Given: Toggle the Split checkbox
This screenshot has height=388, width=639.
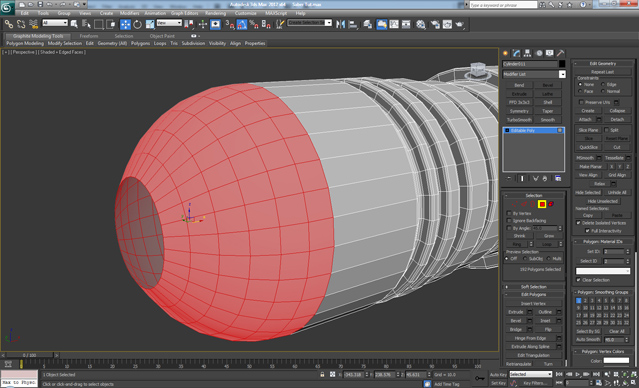Looking at the screenshot, I should click(606, 130).
